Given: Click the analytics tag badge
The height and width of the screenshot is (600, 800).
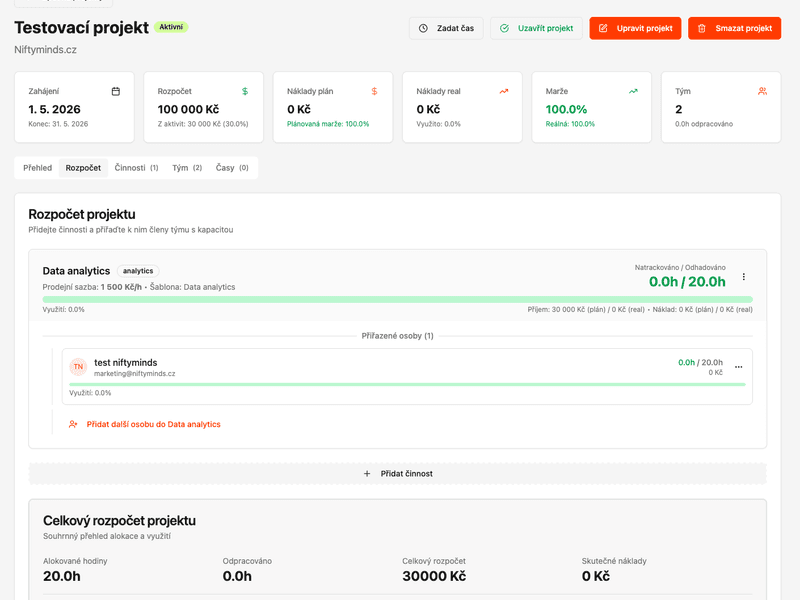Looking at the screenshot, I should pyautogui.click(x=138, y=271).
